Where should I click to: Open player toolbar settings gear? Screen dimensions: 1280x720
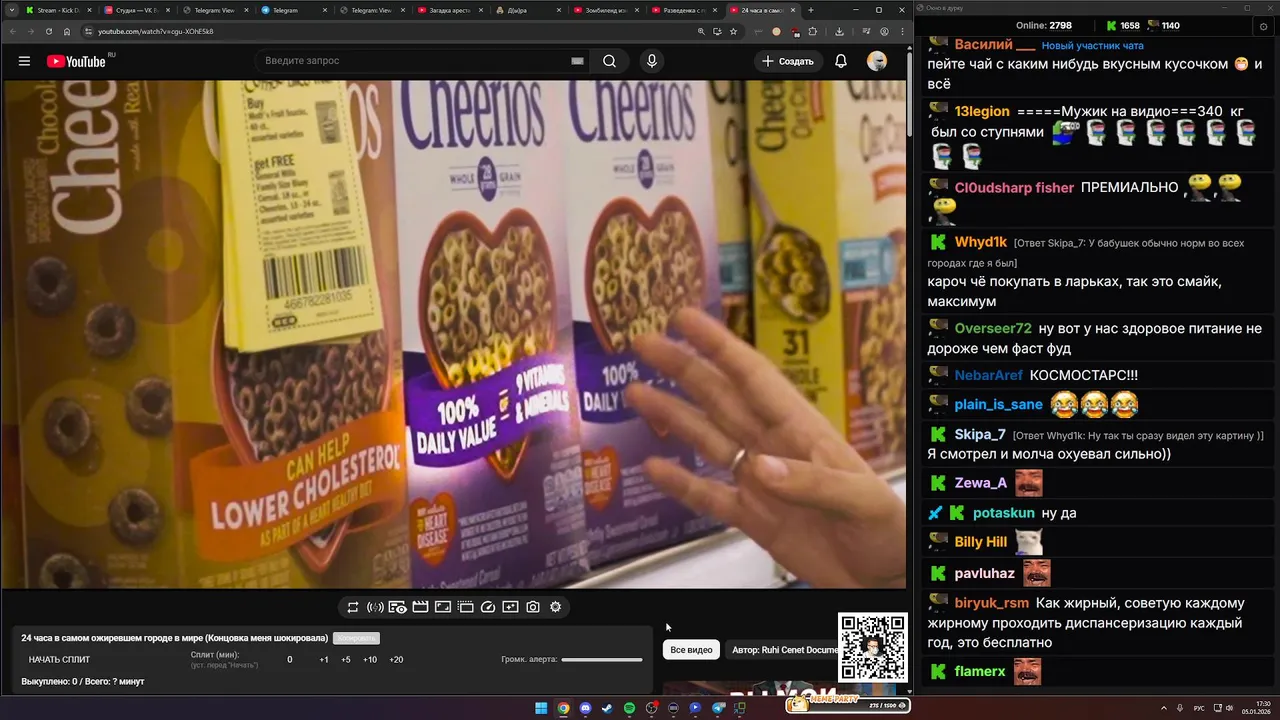pos(556,607)
